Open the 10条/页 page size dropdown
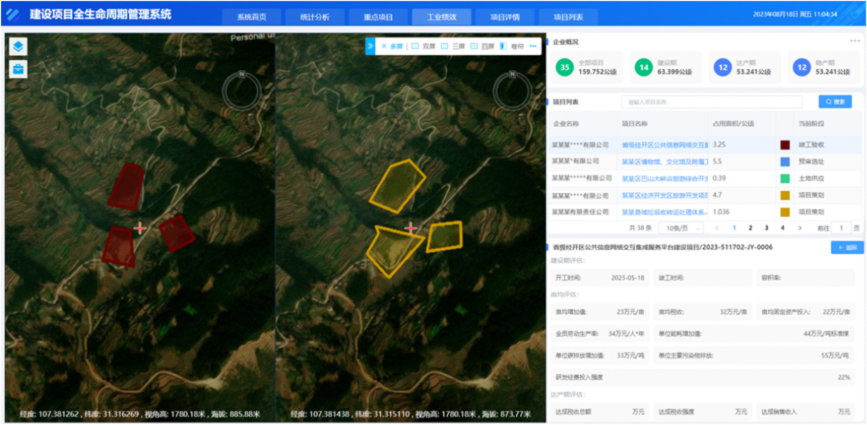 coord(678,228)
